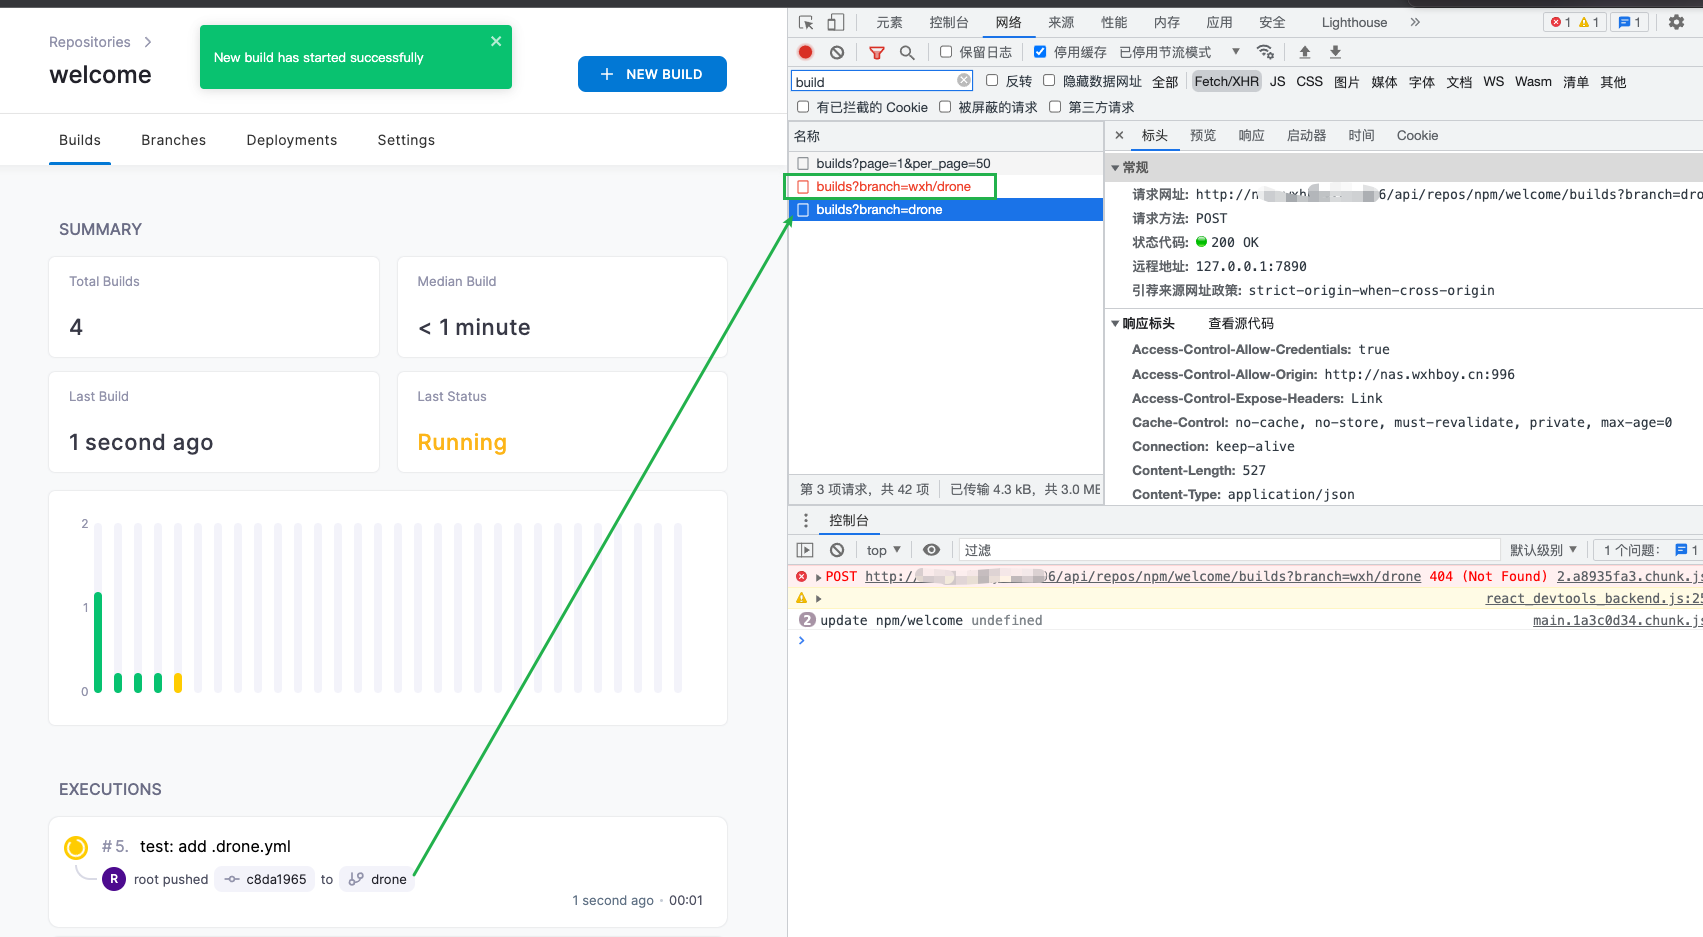
Task: Toggle device toolbar emulation icon
Action: coord(836,22)
